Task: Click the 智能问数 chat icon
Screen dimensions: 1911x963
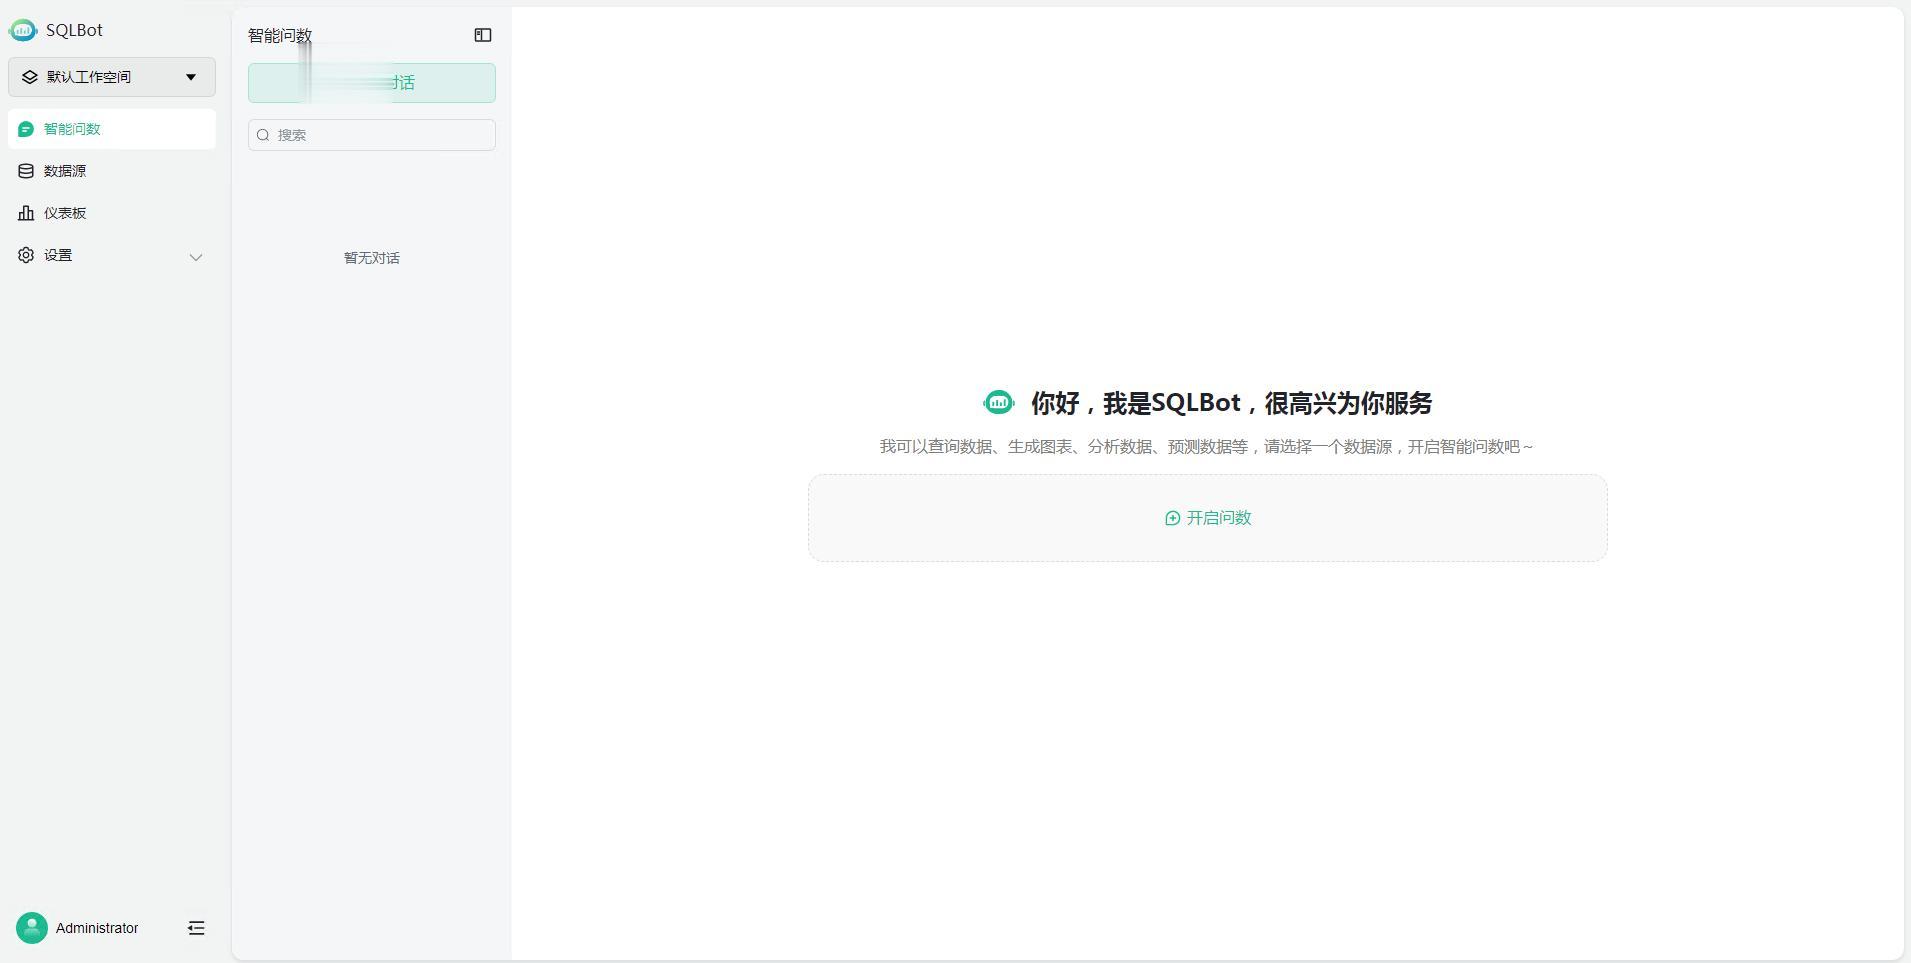Action: [x=26, y=129]
